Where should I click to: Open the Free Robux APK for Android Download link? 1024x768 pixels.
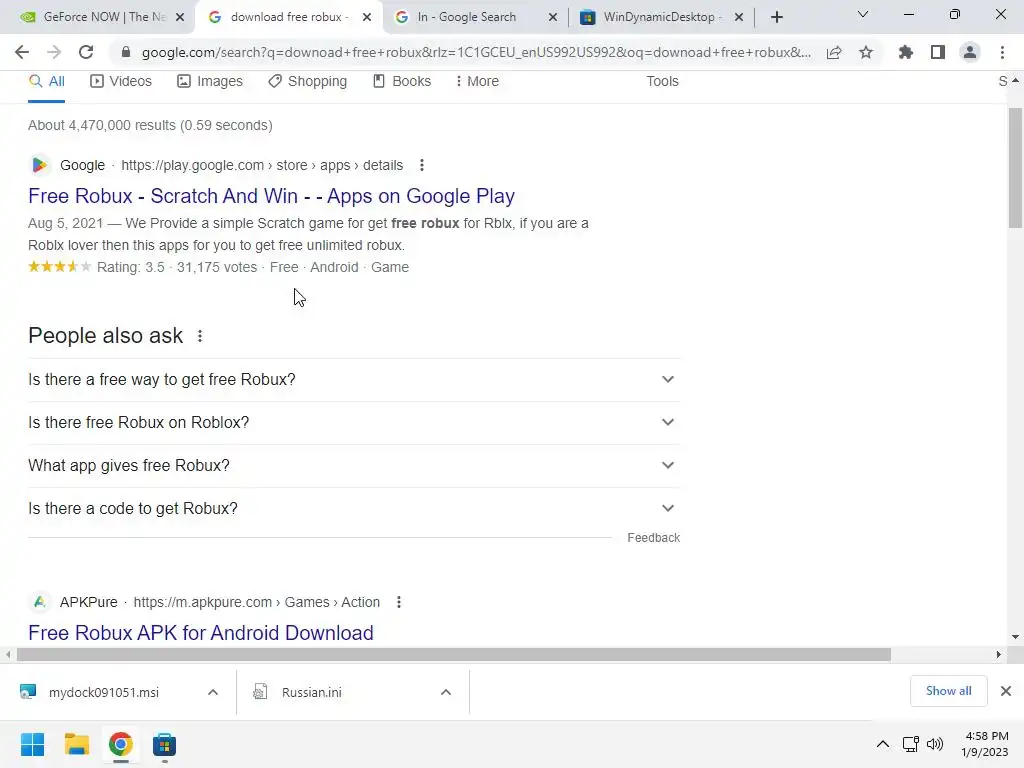point(200,633)
